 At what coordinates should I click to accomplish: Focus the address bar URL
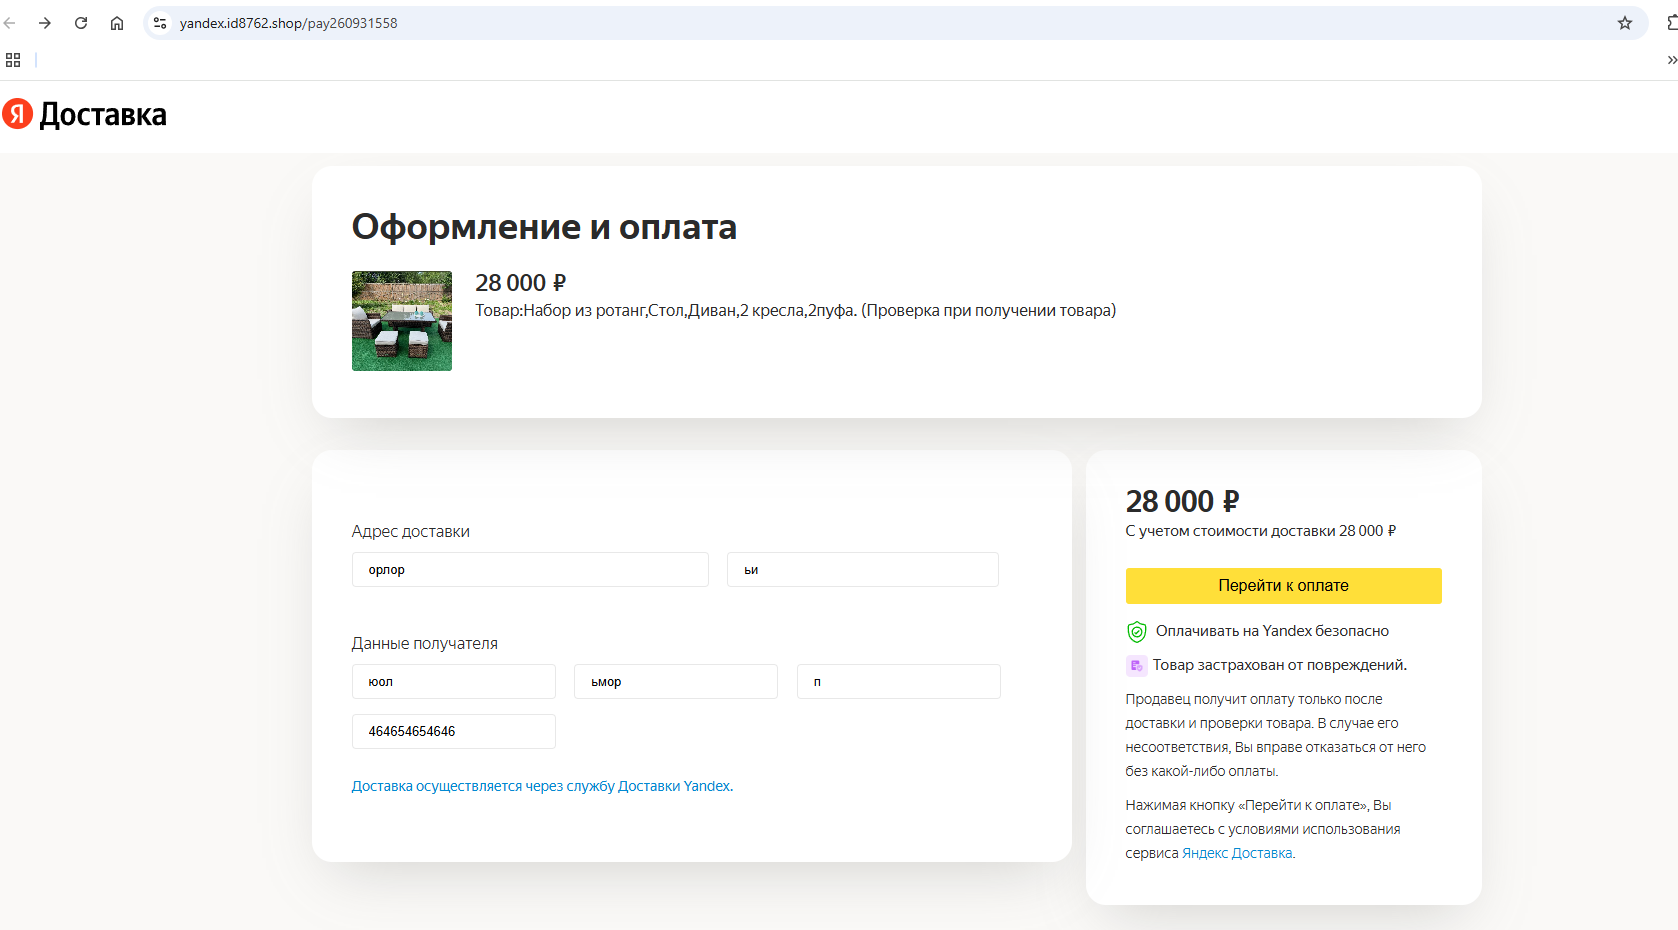(x=288, y=23)
